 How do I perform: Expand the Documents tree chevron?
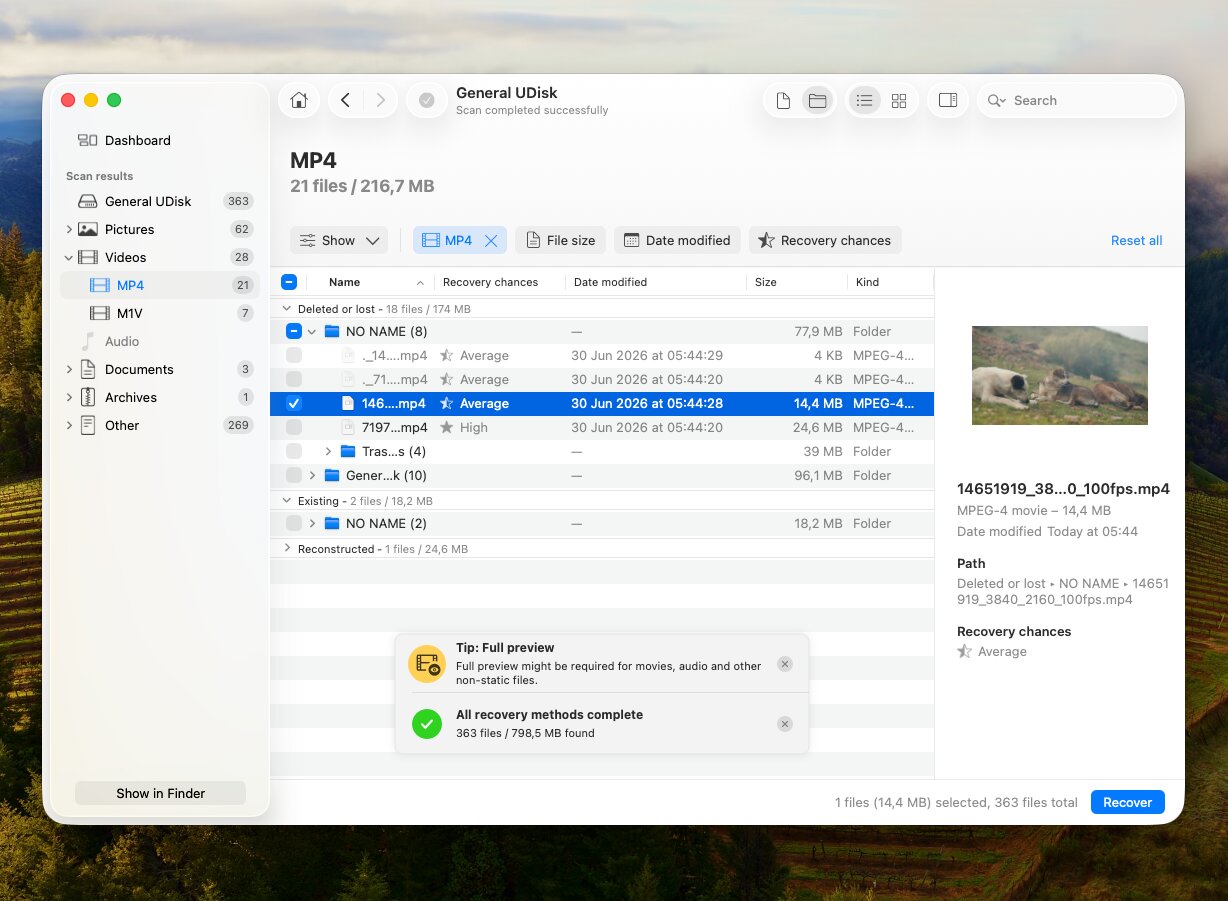pyautogui.click(x=69, y=369)
